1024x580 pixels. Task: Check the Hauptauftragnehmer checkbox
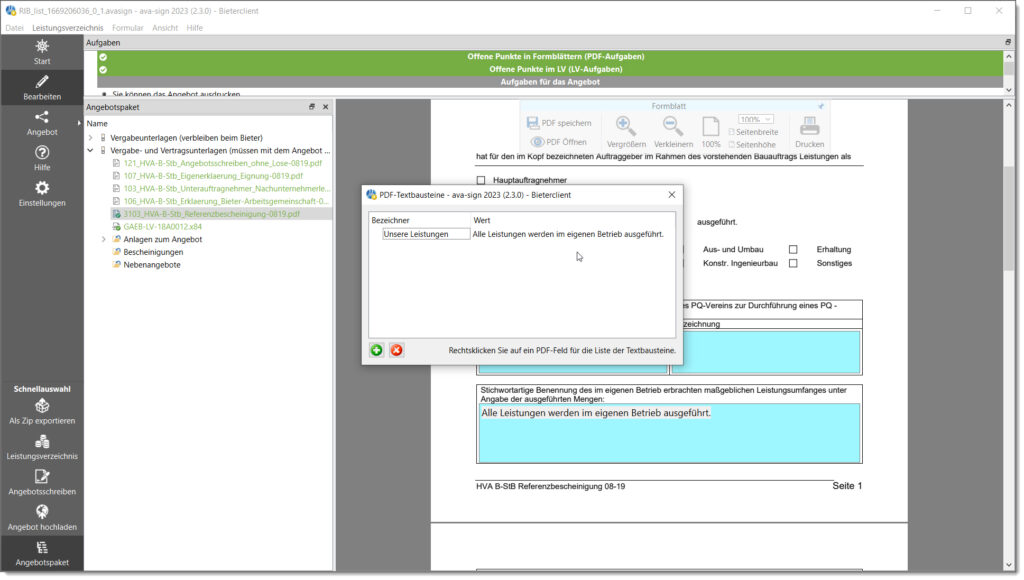(481, 180)
